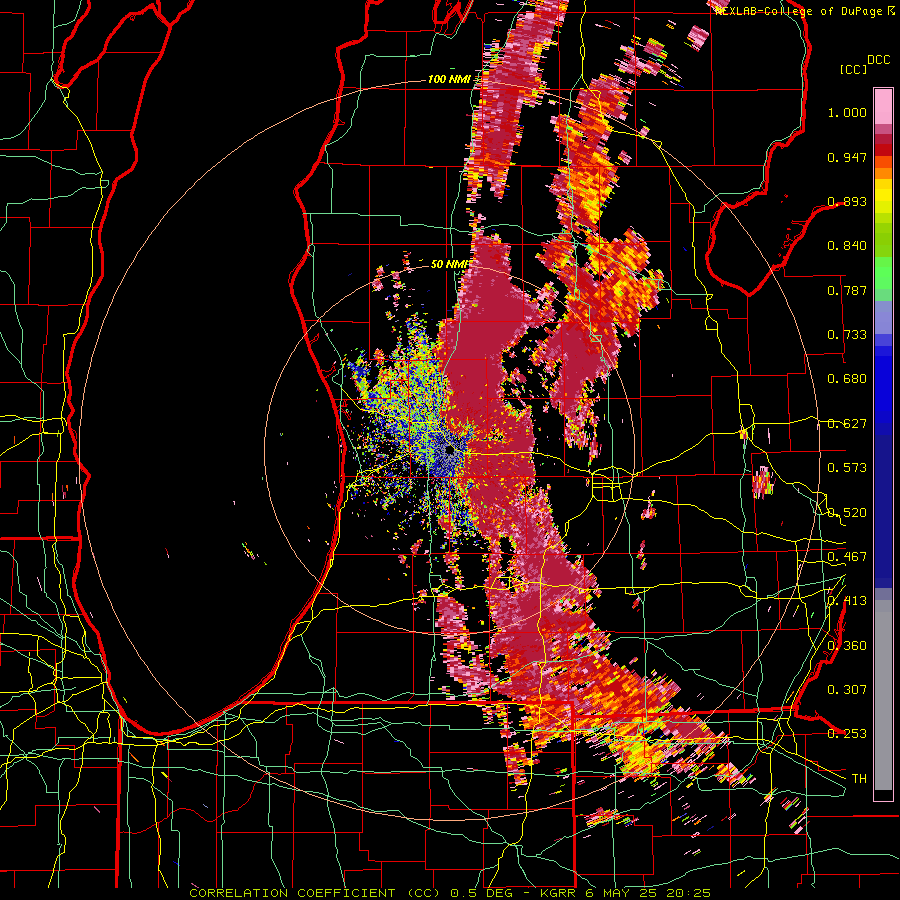Select the 0.520 legend value
The width and height of the screenshot is (900, 900).
click(x=847, y=513)
